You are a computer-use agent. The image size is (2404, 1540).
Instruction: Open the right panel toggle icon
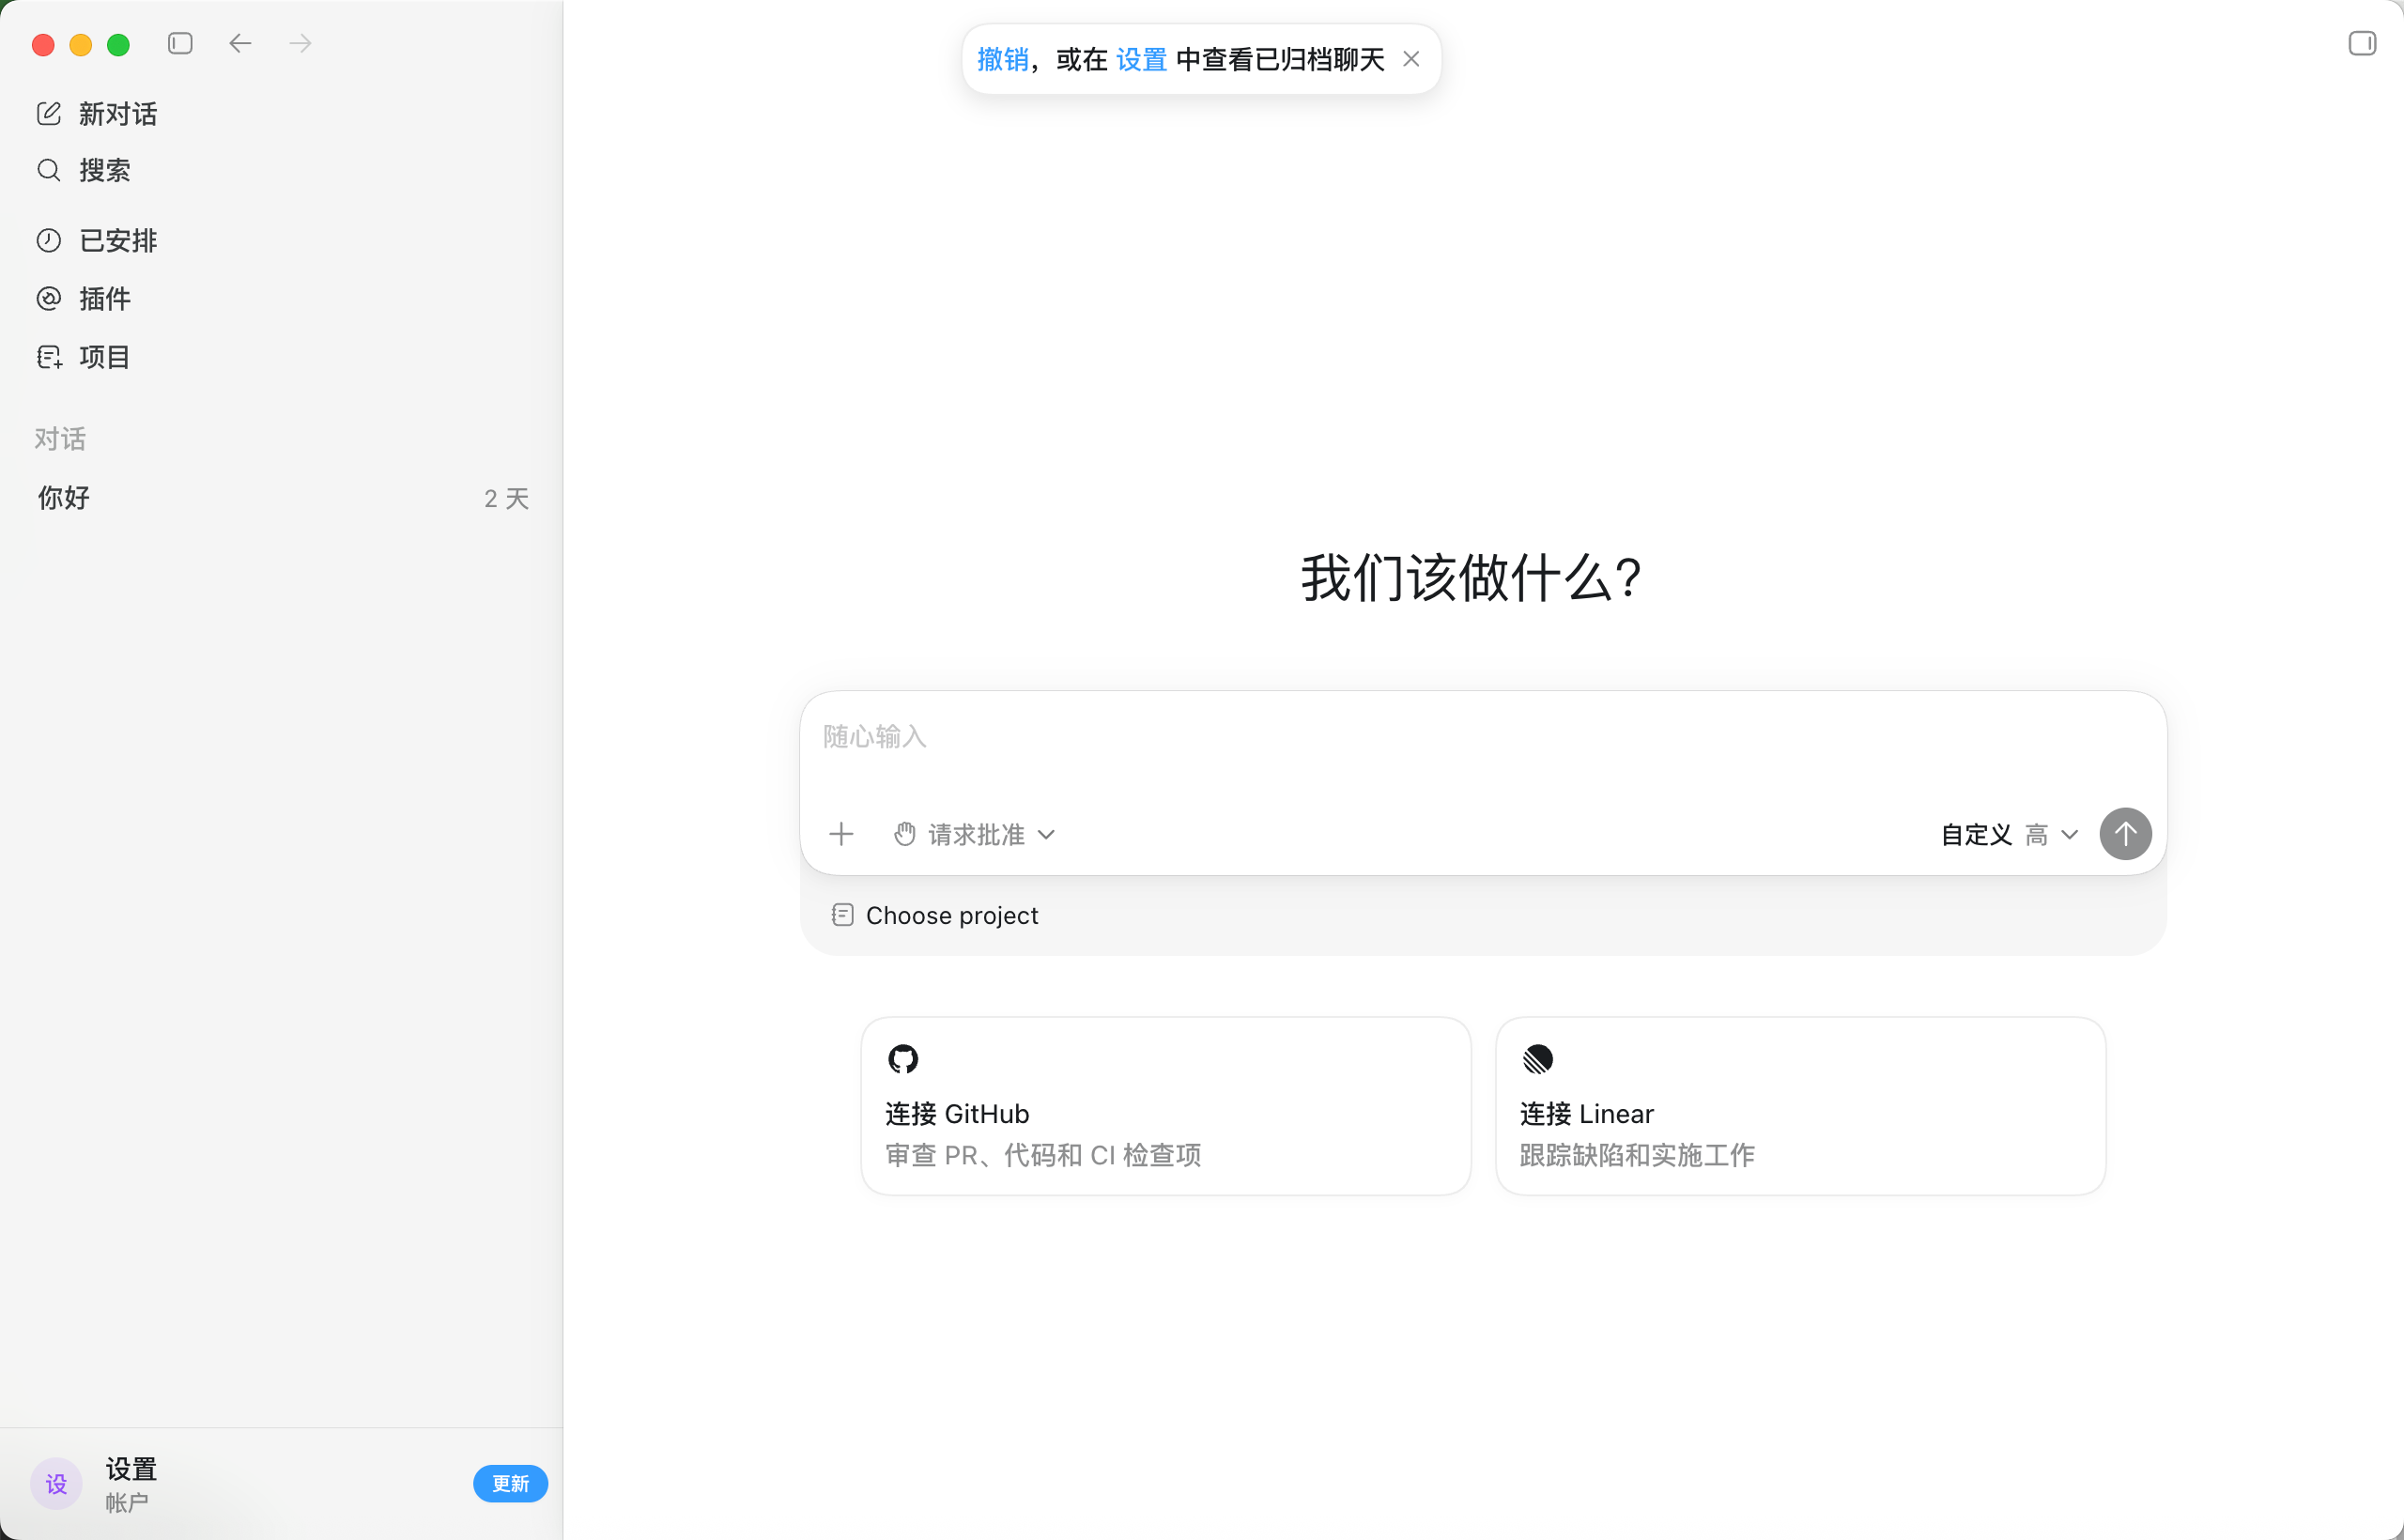click(x=2362, y=44)
